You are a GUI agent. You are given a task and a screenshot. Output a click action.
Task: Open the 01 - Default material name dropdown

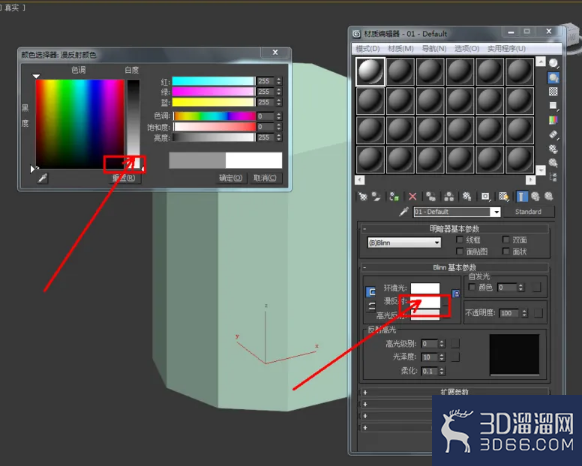[x=496, y=212]
